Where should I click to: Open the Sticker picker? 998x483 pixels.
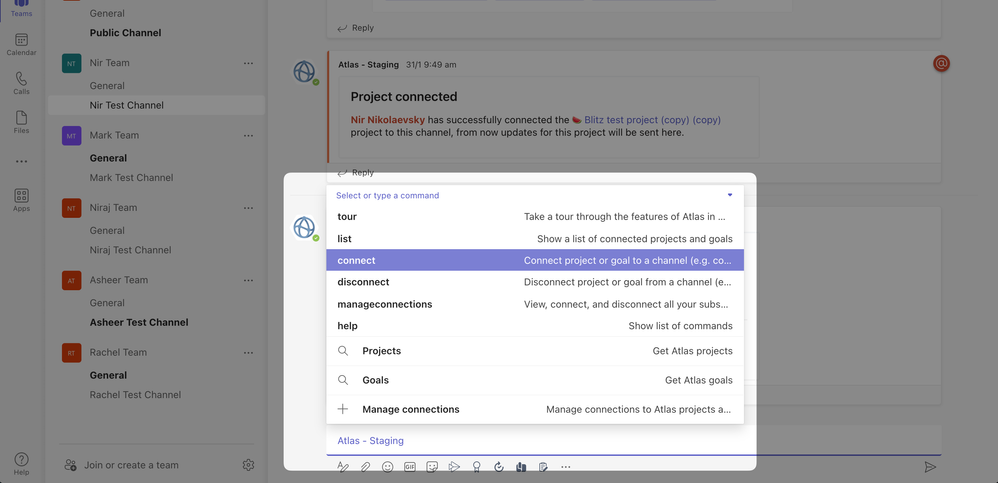point(432,466)
